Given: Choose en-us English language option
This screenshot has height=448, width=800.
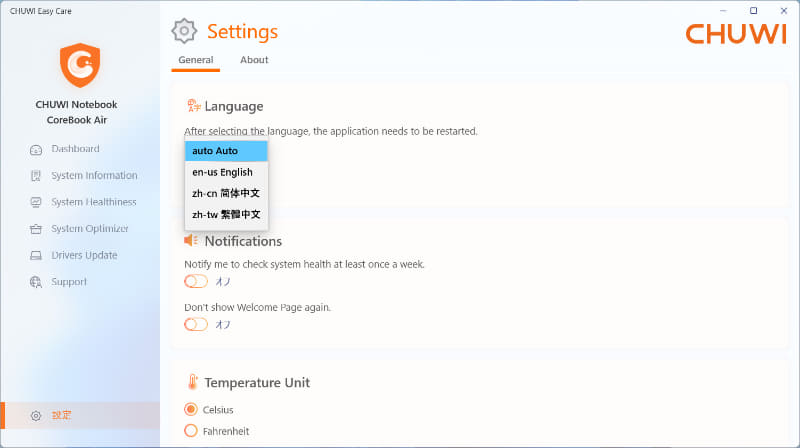Looking at the screenshot, I should click(226, 172).
